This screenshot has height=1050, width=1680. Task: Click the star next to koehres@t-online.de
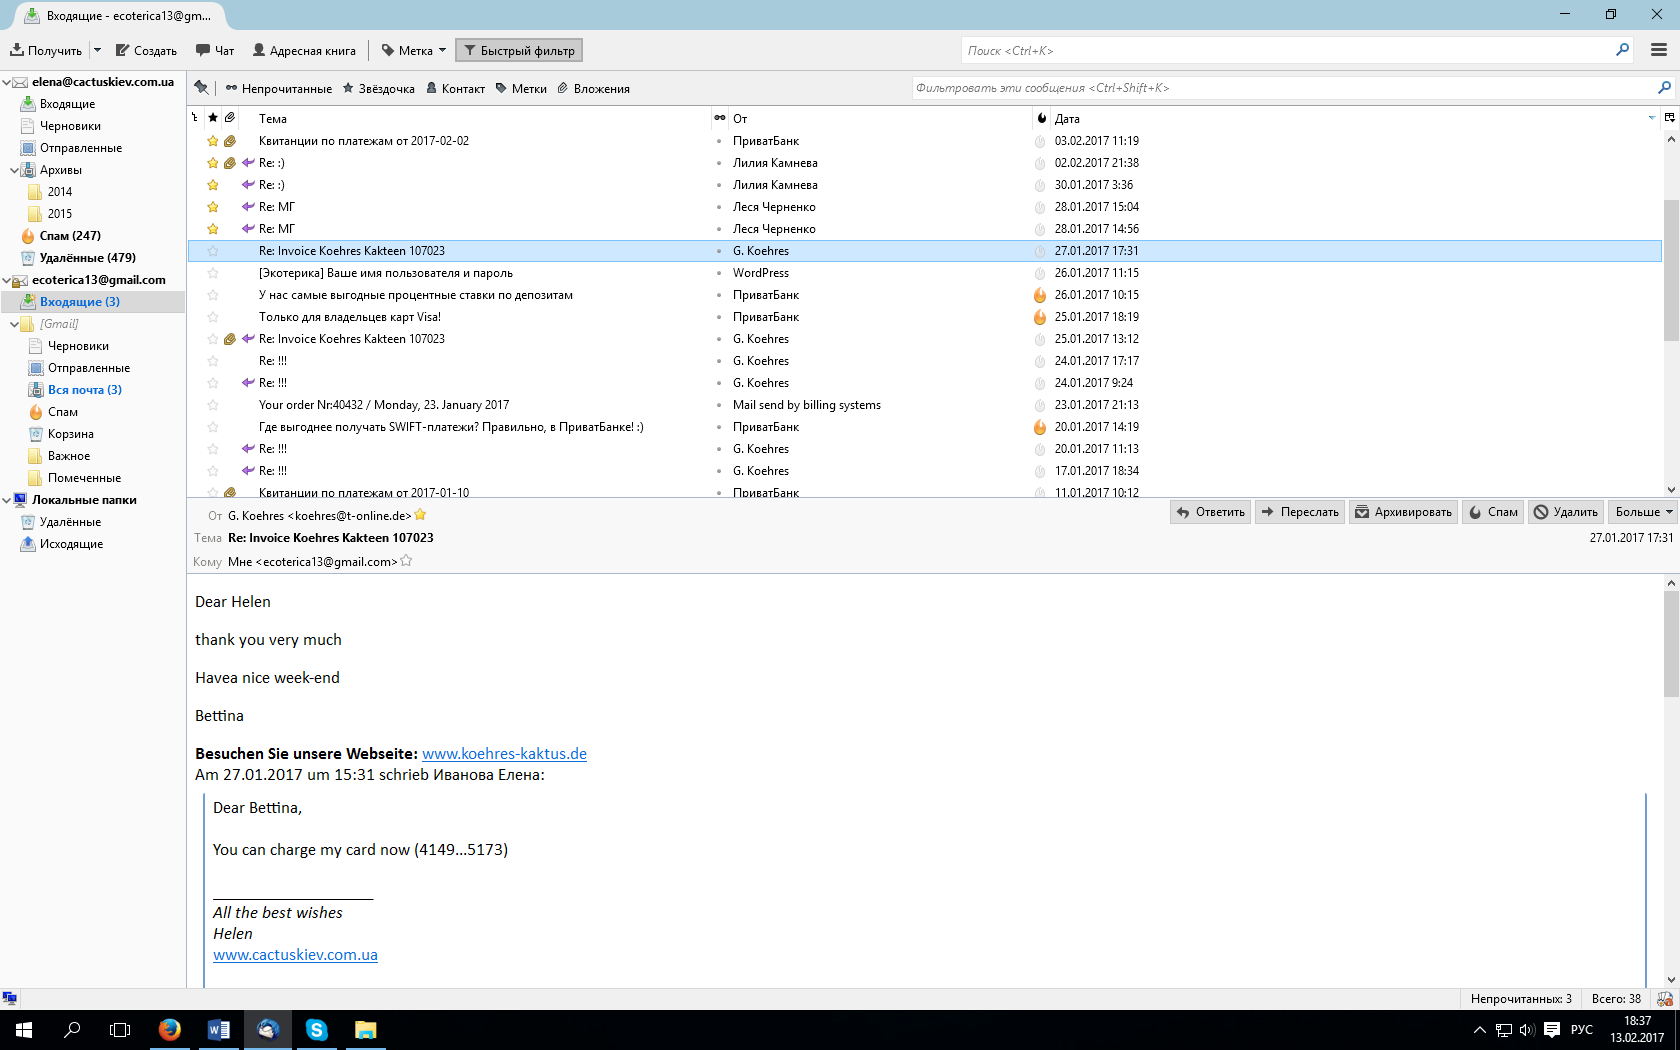pos(421,515)
